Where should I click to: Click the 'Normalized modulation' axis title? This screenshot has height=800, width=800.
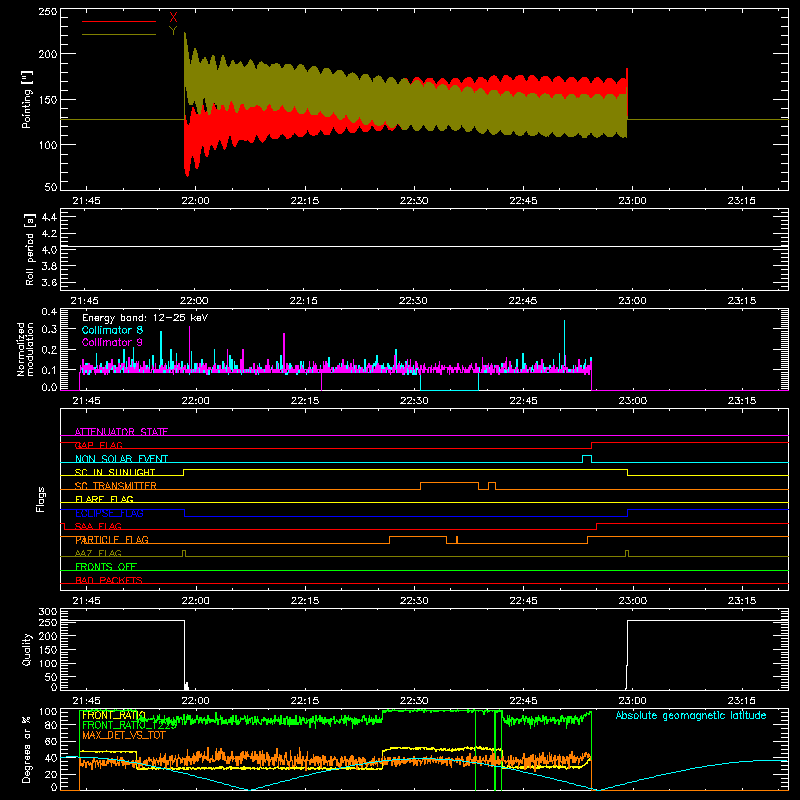25,349
